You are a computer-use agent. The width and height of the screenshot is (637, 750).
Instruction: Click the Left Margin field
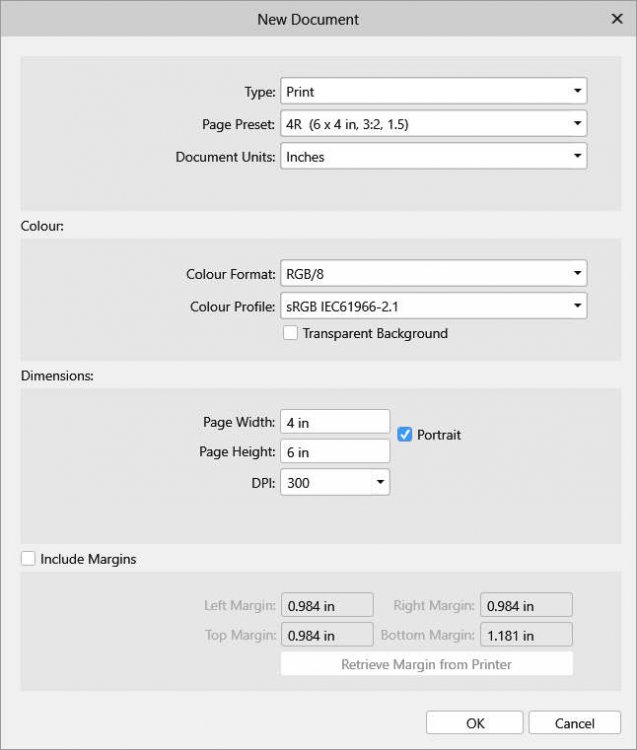pyautogui.click(x=327, y=605)
